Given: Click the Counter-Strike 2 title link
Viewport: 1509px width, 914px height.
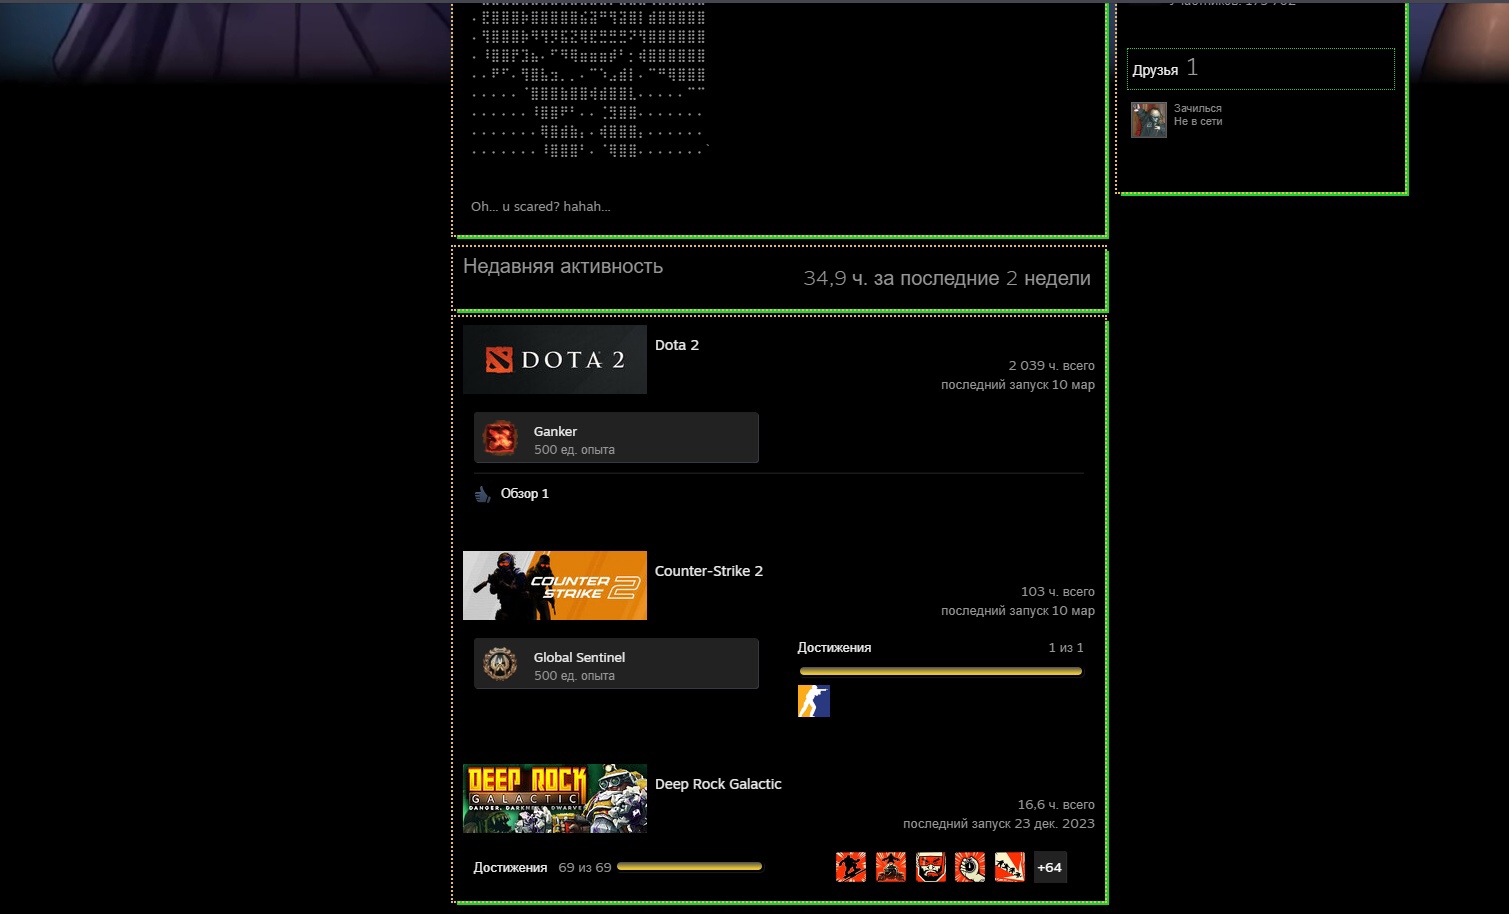Looking at the screenshot, I should (709, 571).
